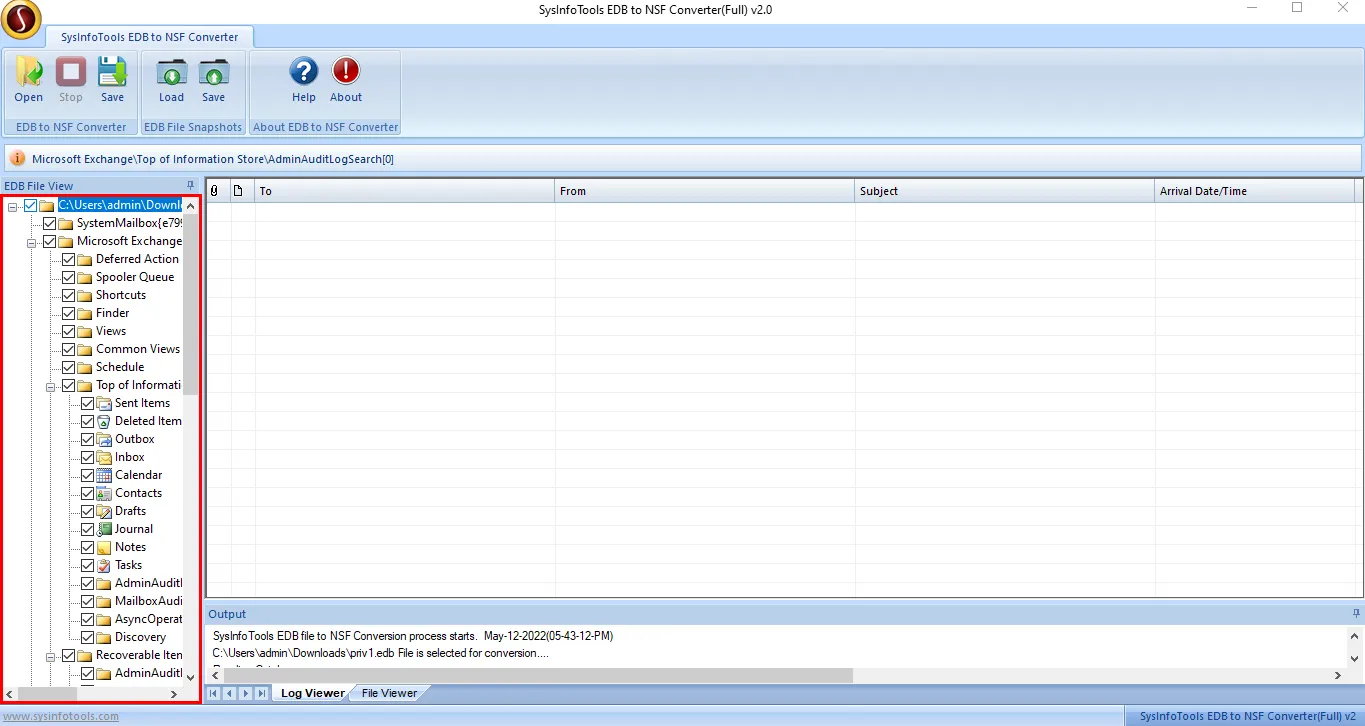Uncheck the Inbox folder checkbox
The height and width of the screenshot is (726, 1365).
click(88, 457)
